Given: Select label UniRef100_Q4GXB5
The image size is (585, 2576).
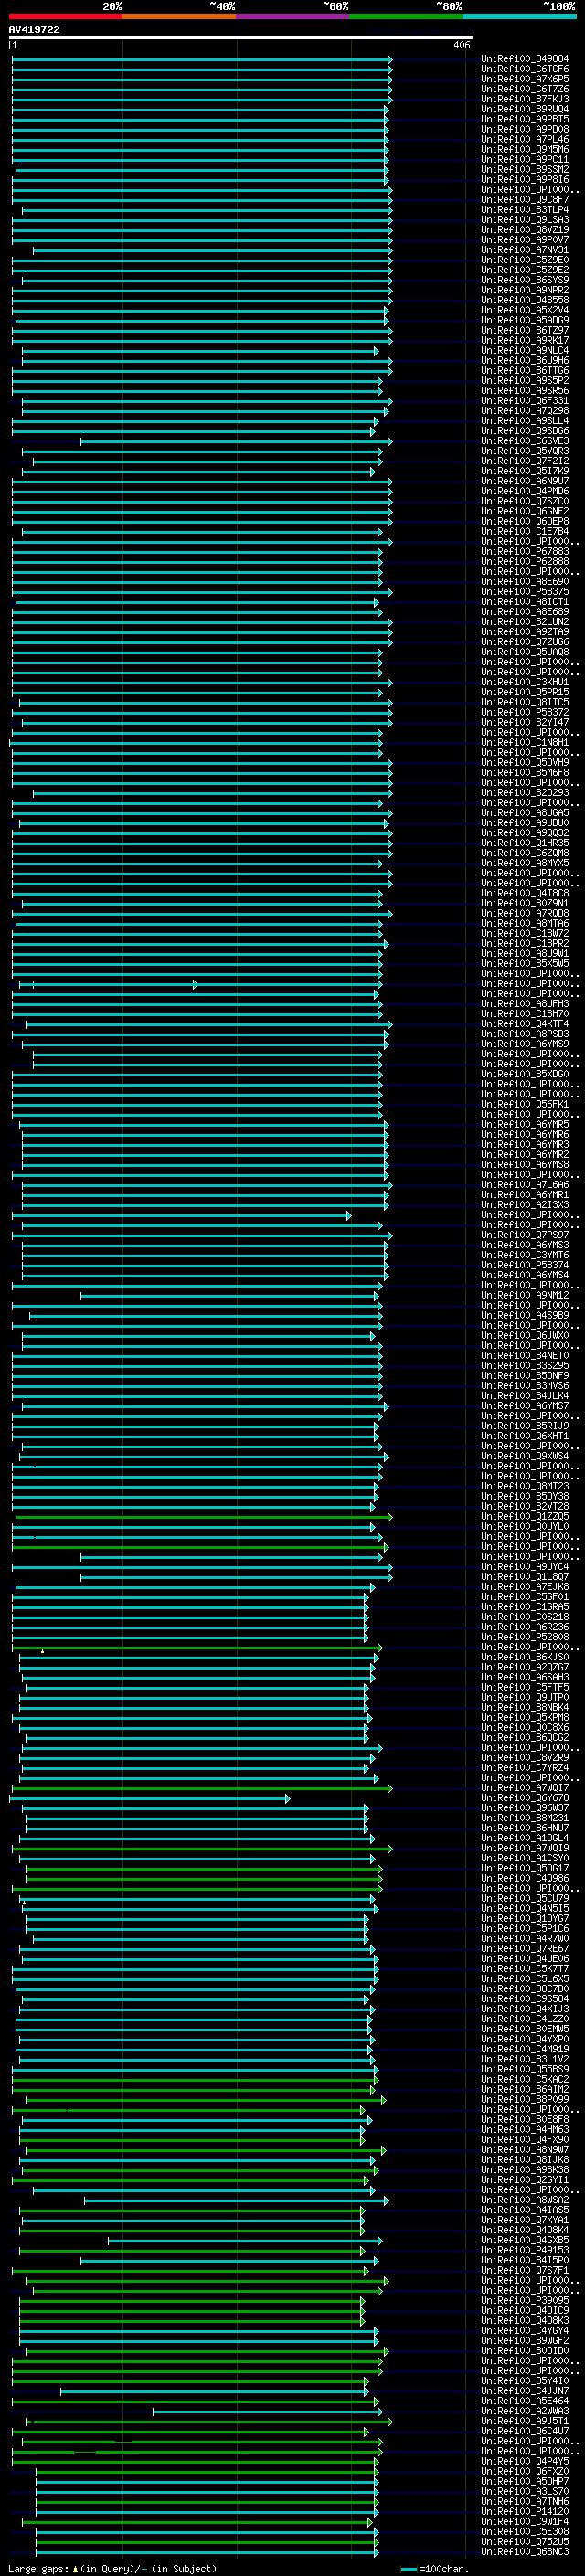Looking at the screenshot, I should pyautogui.click(x=525, y=2240).
